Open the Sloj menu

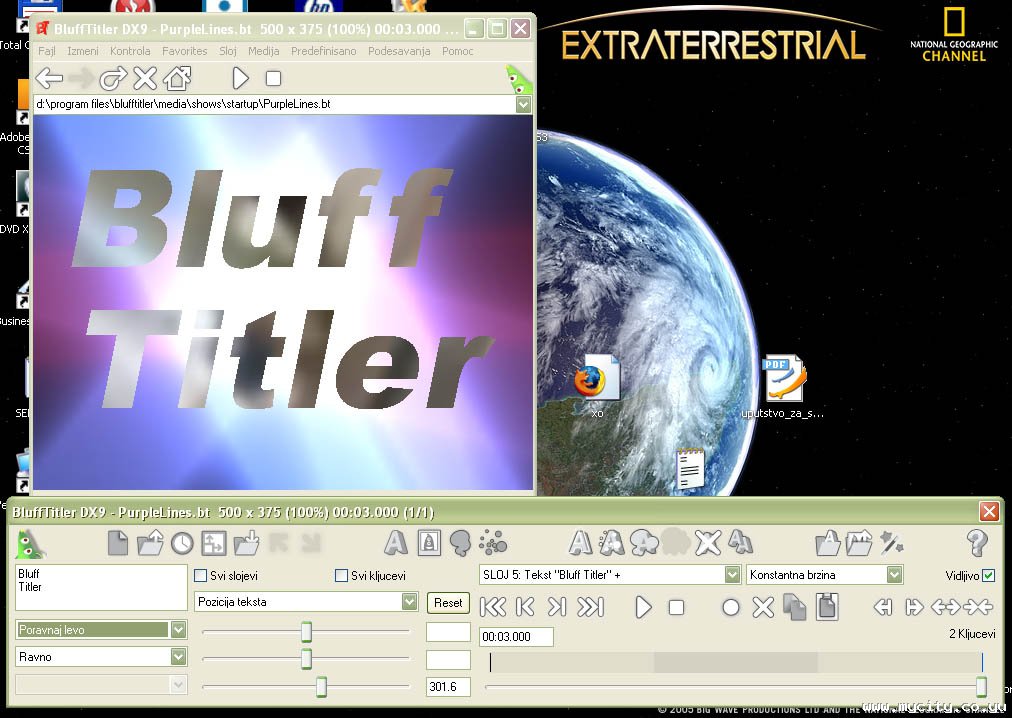click(x=228, y=51)
